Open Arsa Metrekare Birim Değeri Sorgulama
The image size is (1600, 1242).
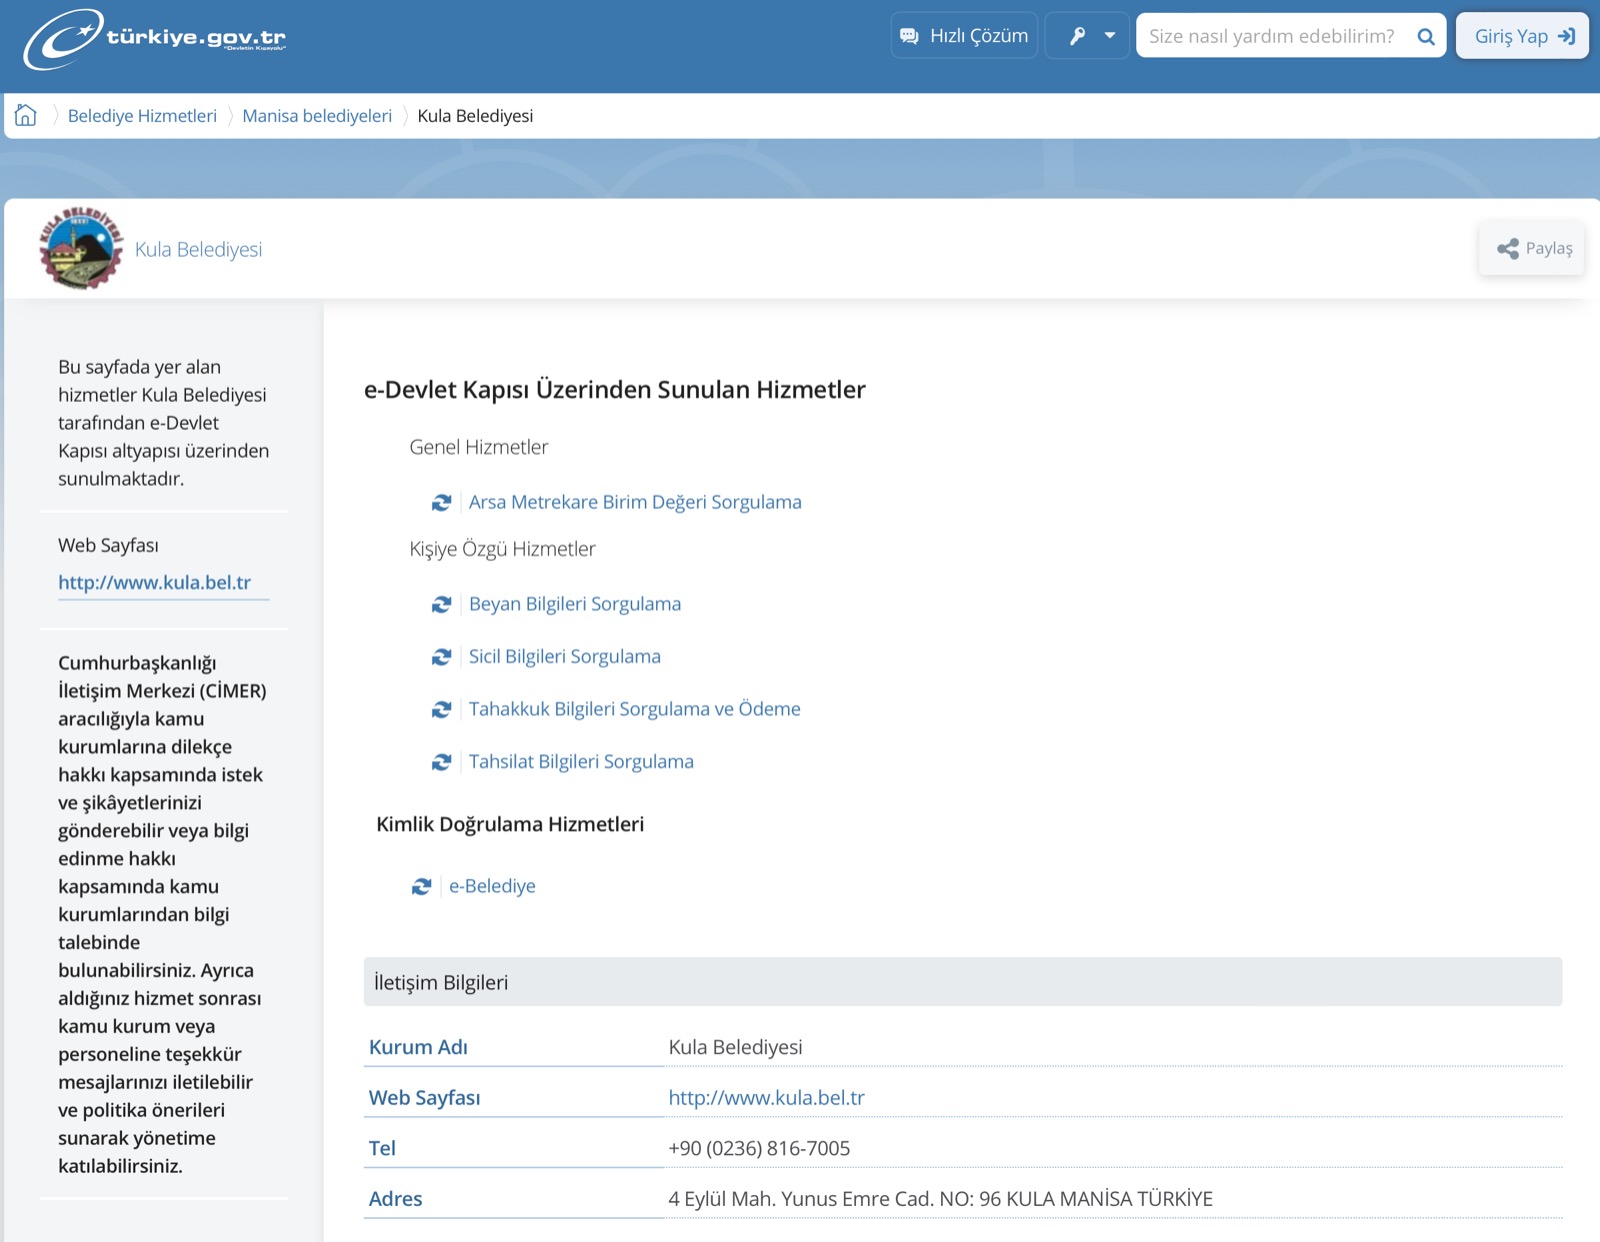(635, 502)
